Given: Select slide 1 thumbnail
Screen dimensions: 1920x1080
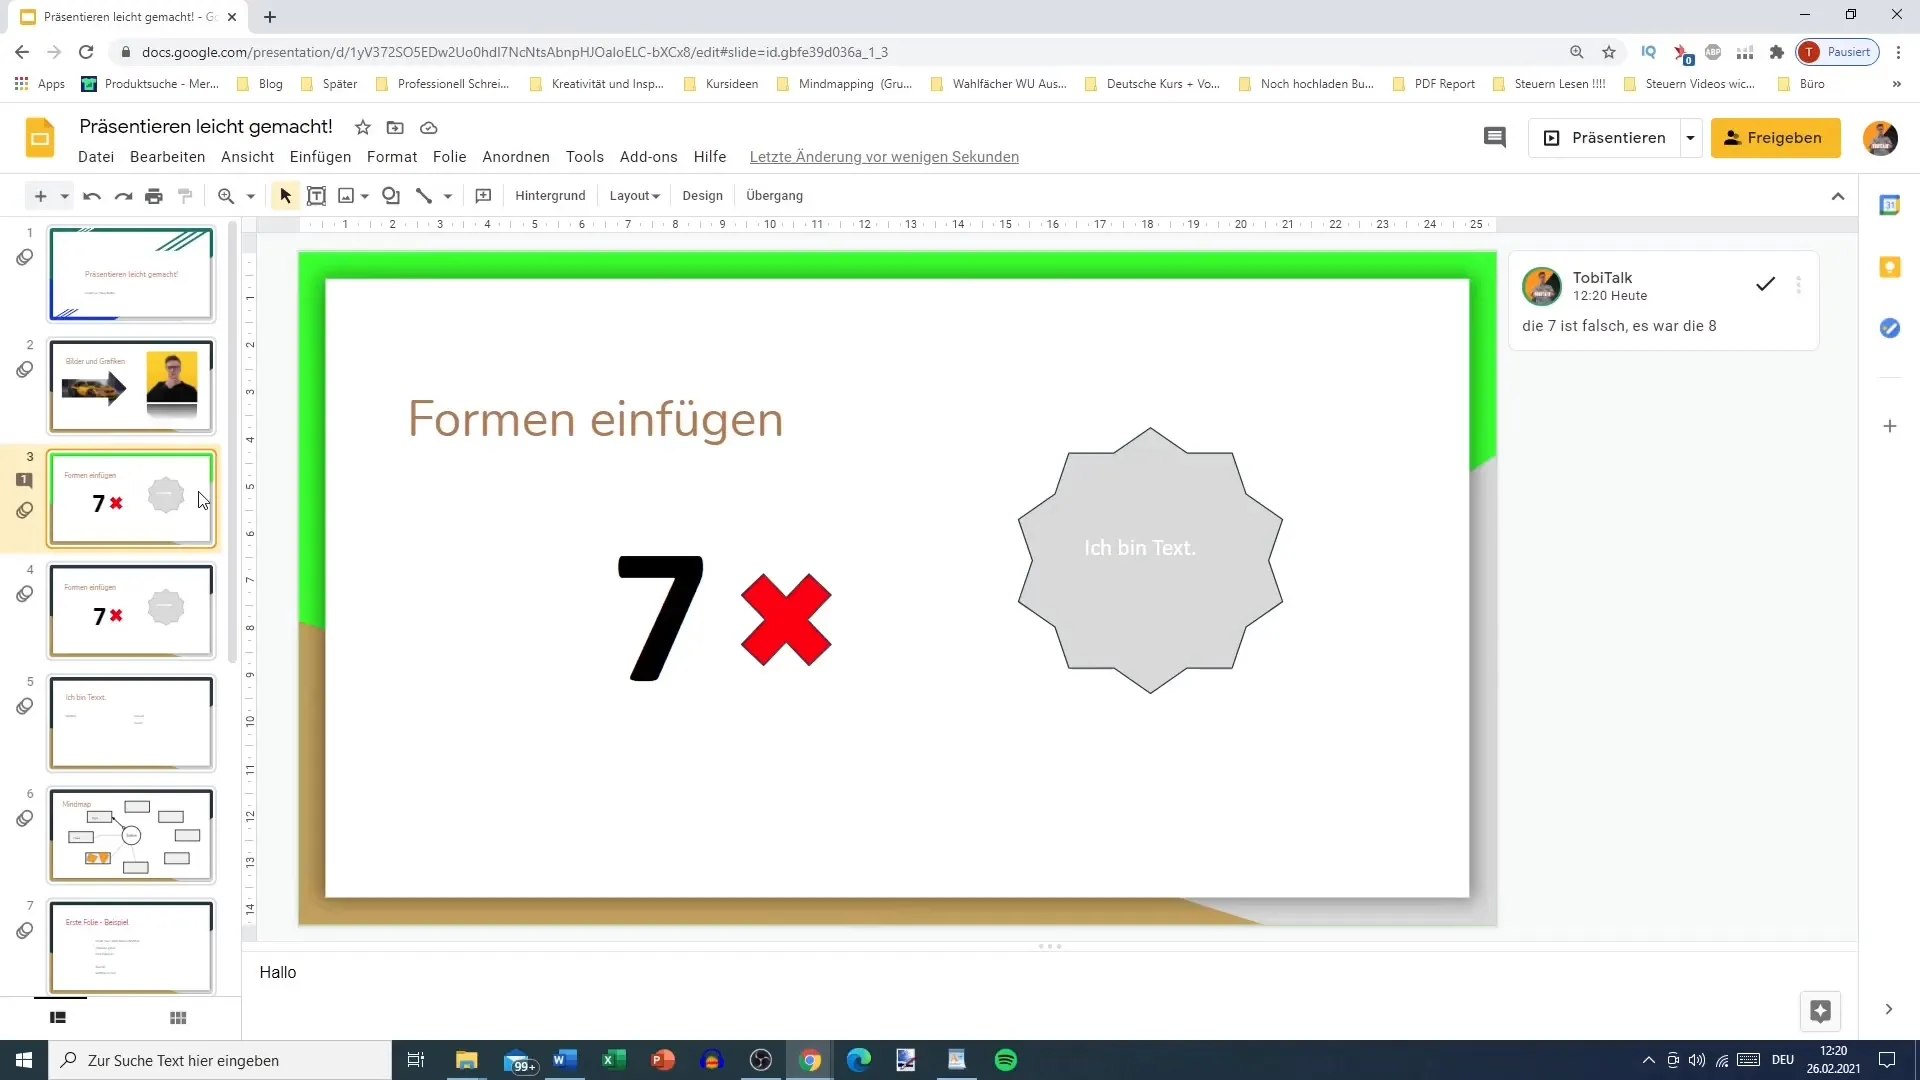Looking at the screenshot, I should [x=131, y=274].
